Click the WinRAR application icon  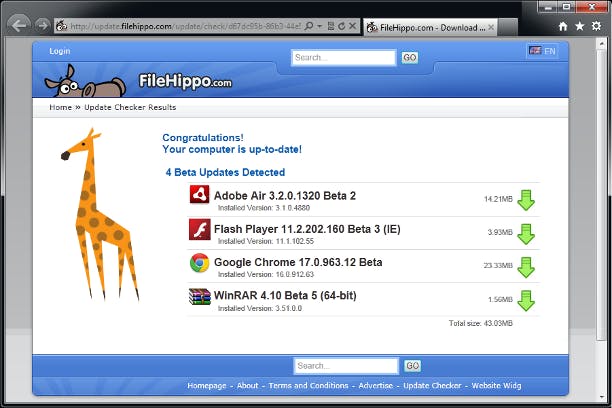click(199, 297)
